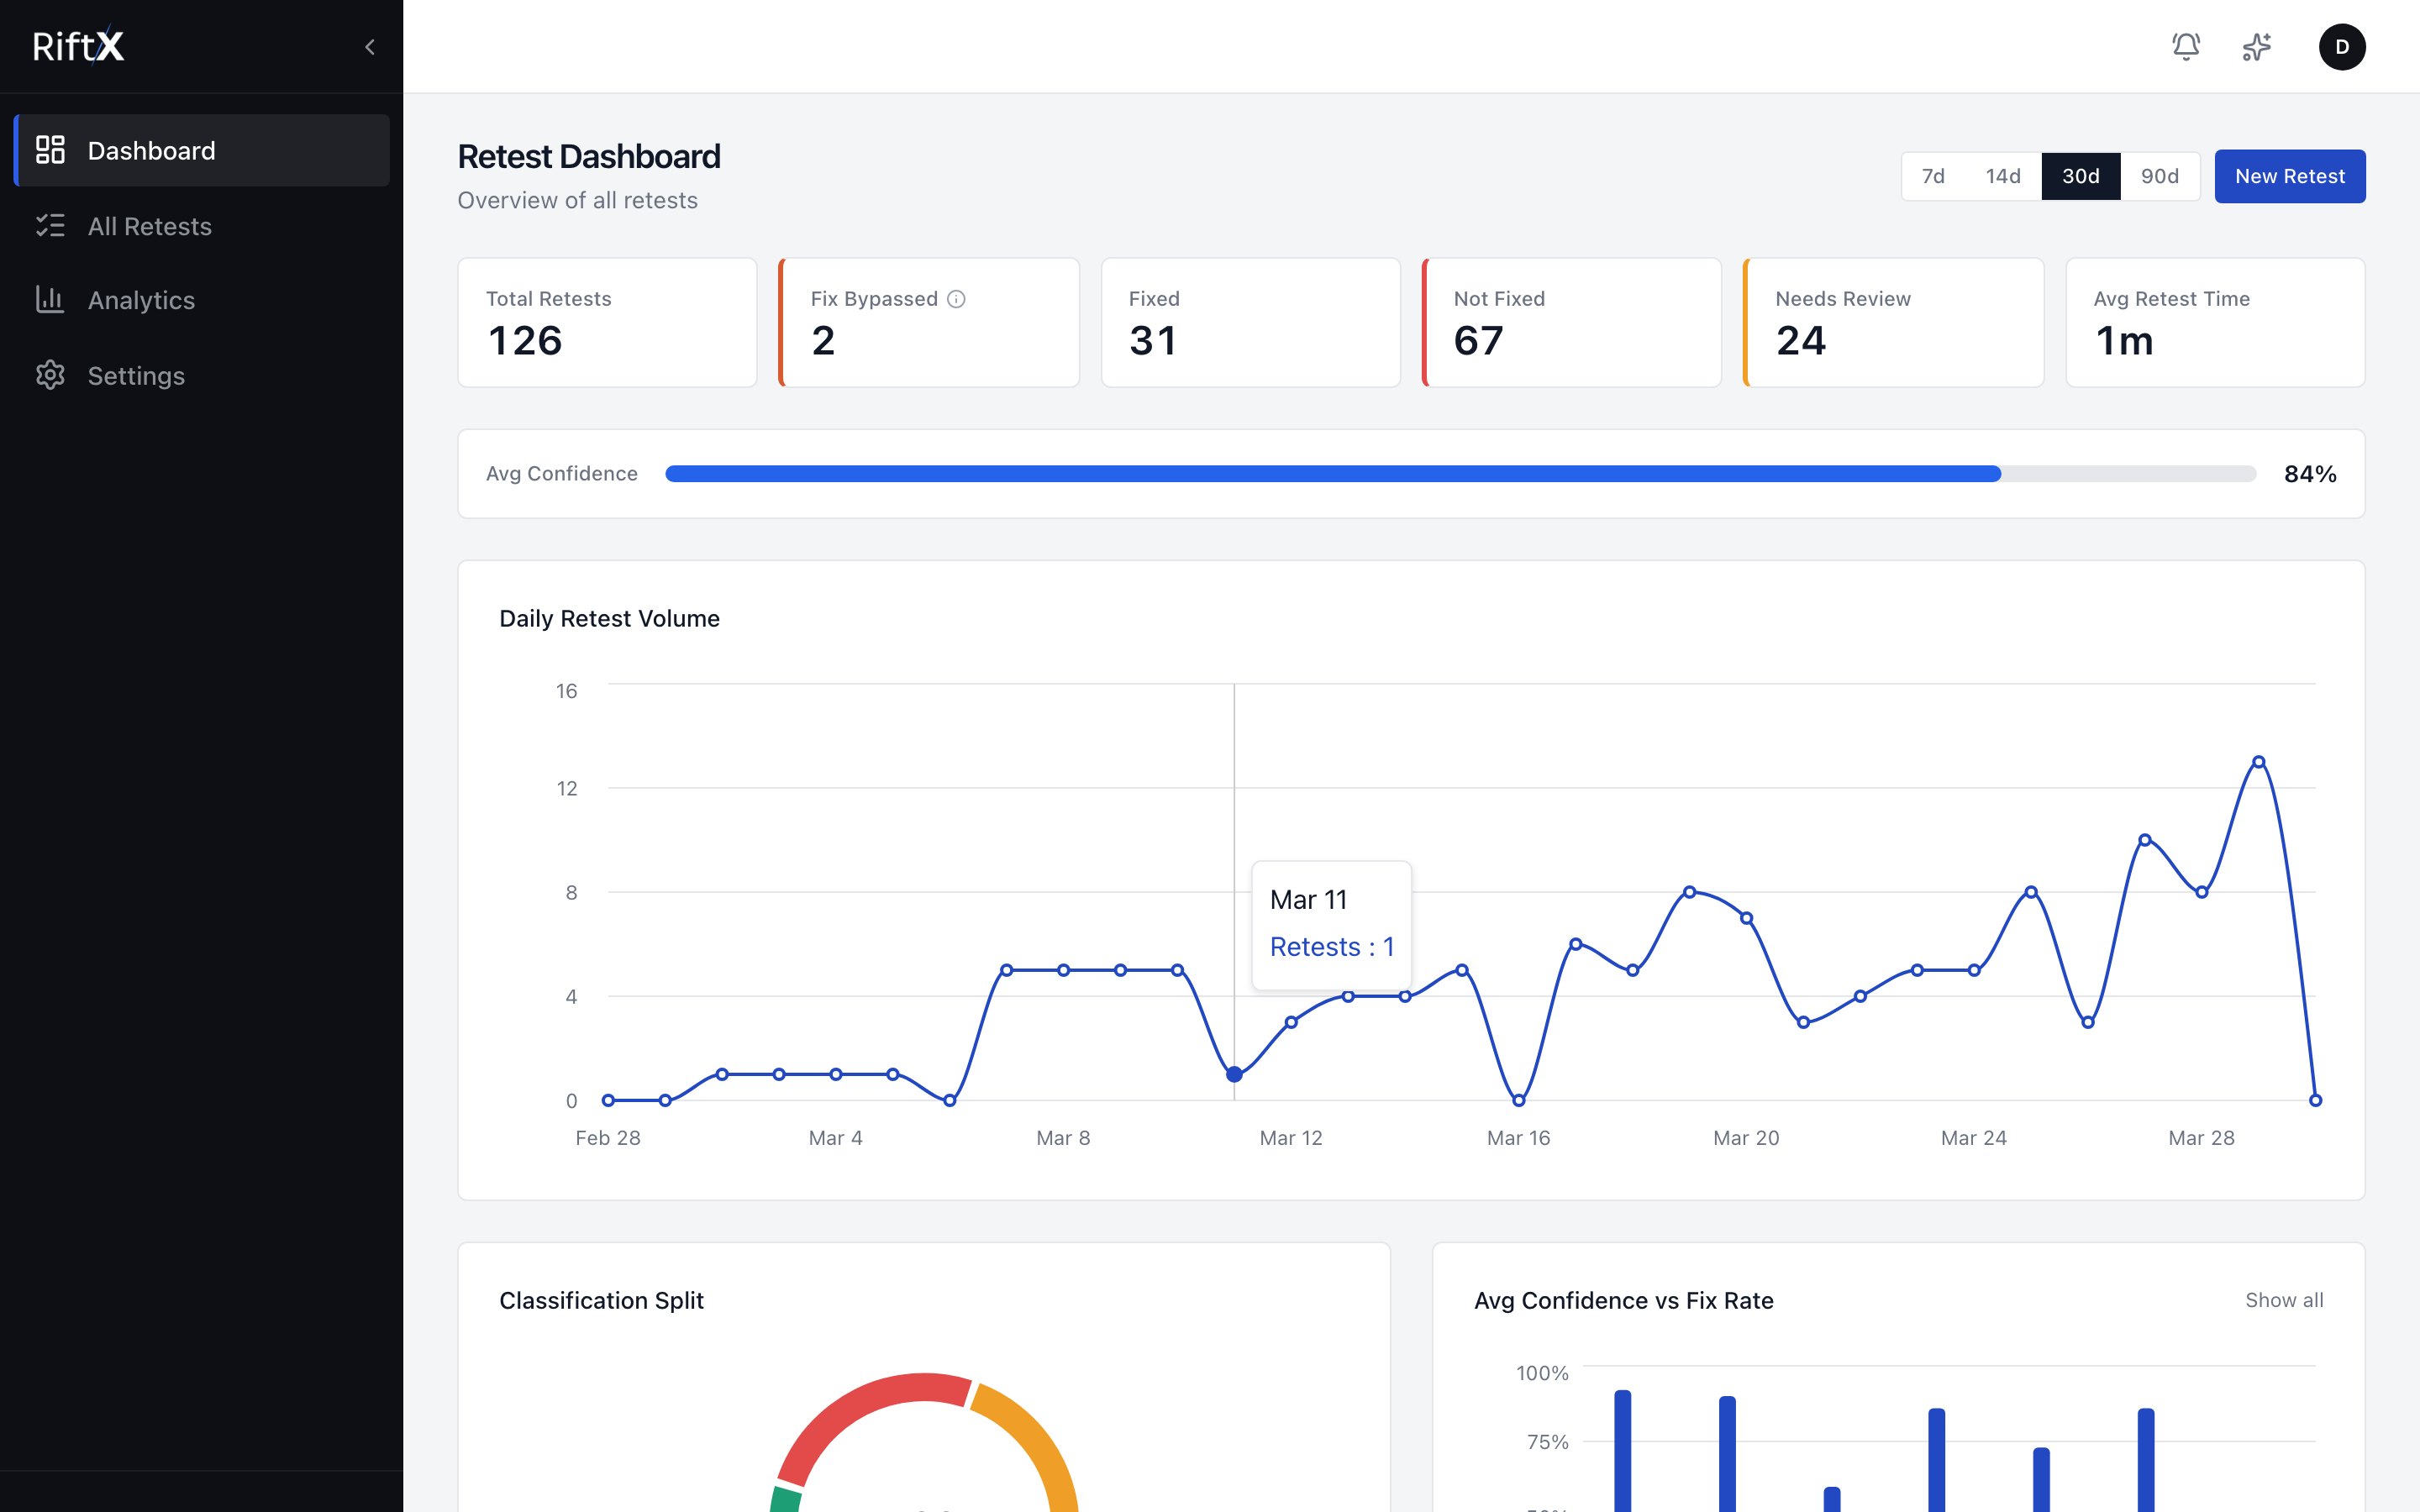Open the All Retests menu item

[x=150, y=226]
